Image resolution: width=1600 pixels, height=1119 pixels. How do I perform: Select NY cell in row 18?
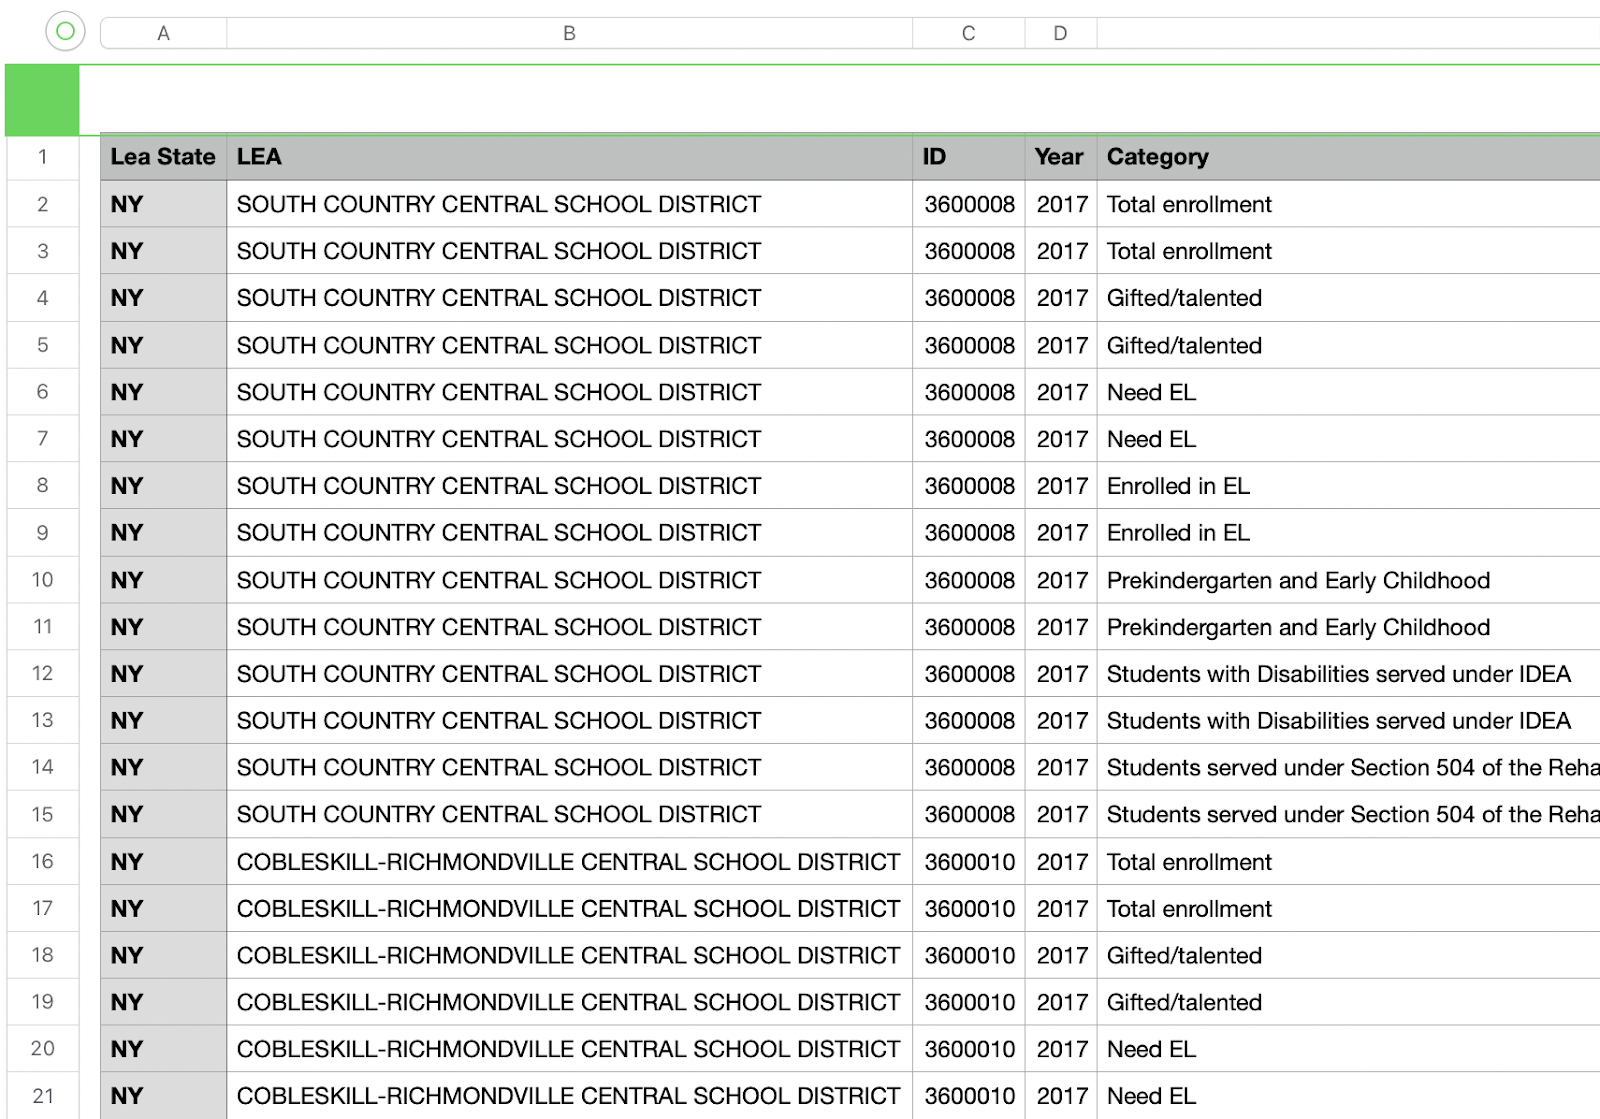point(163,955)
